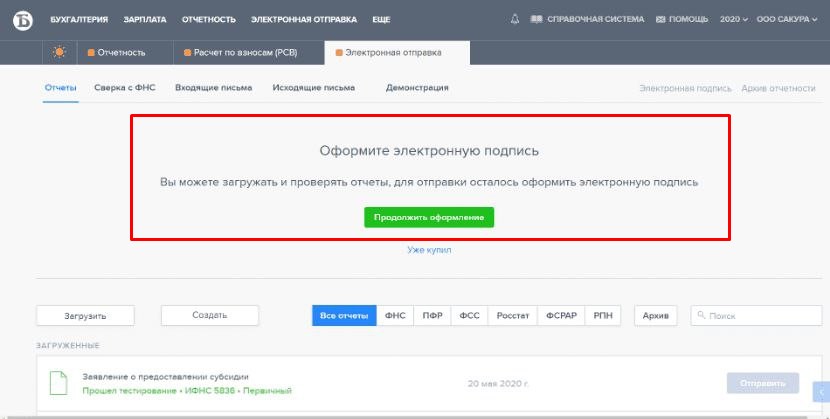Open the Архив отчетности link
The image size is (830, 419).
(x=778, y=88)
